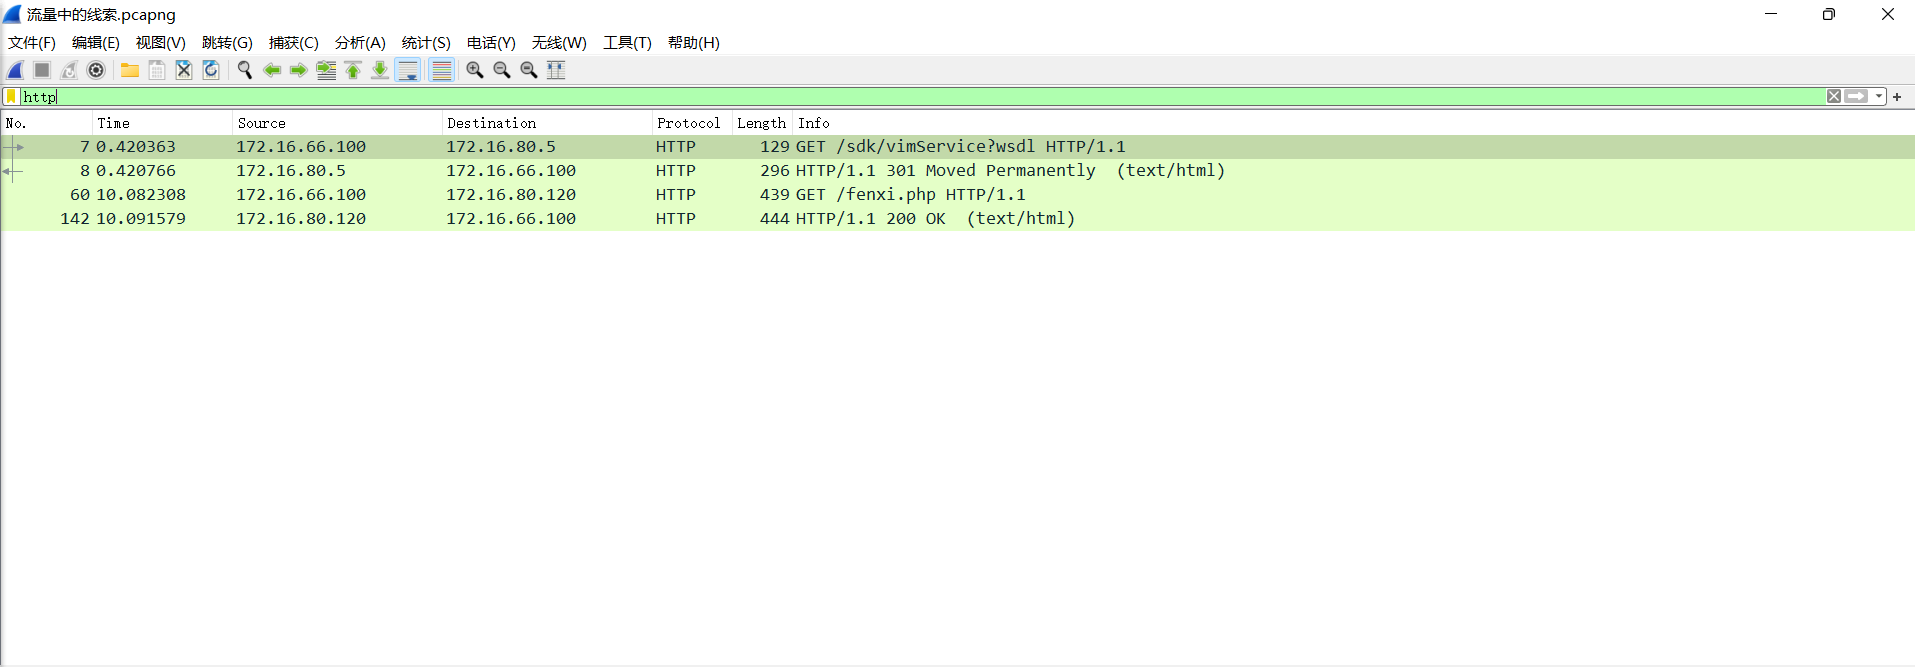Open the 捕获(C) menu
The width and height of the screenshot is (1915, 667).
point(294,43)
